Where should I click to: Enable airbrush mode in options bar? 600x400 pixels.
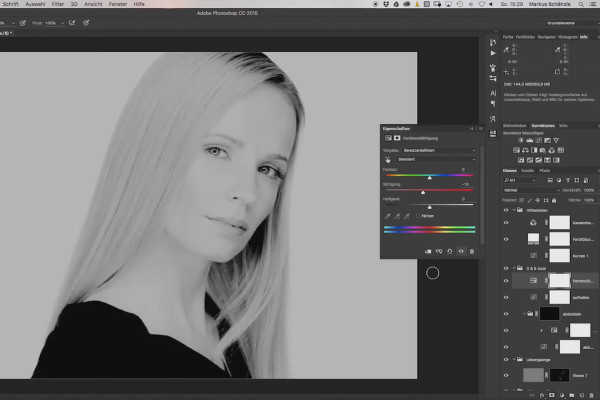click(72, 23)
